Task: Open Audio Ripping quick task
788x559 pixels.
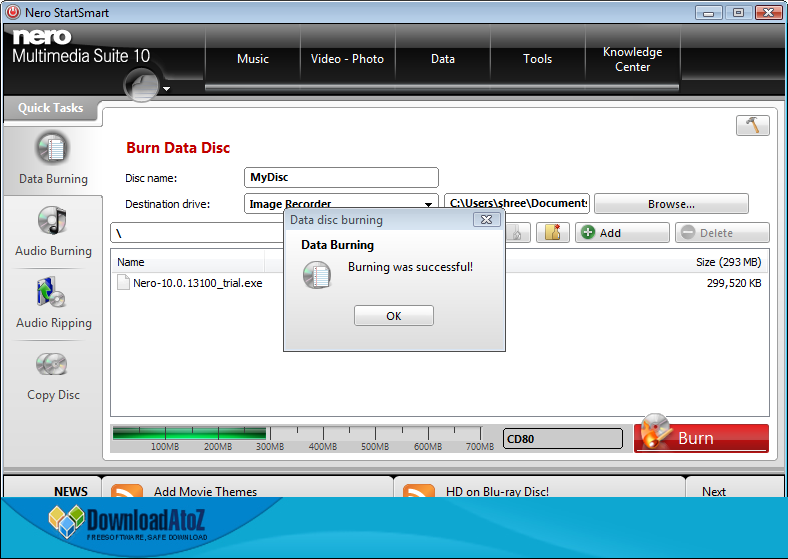Action: tap(53, 303)
